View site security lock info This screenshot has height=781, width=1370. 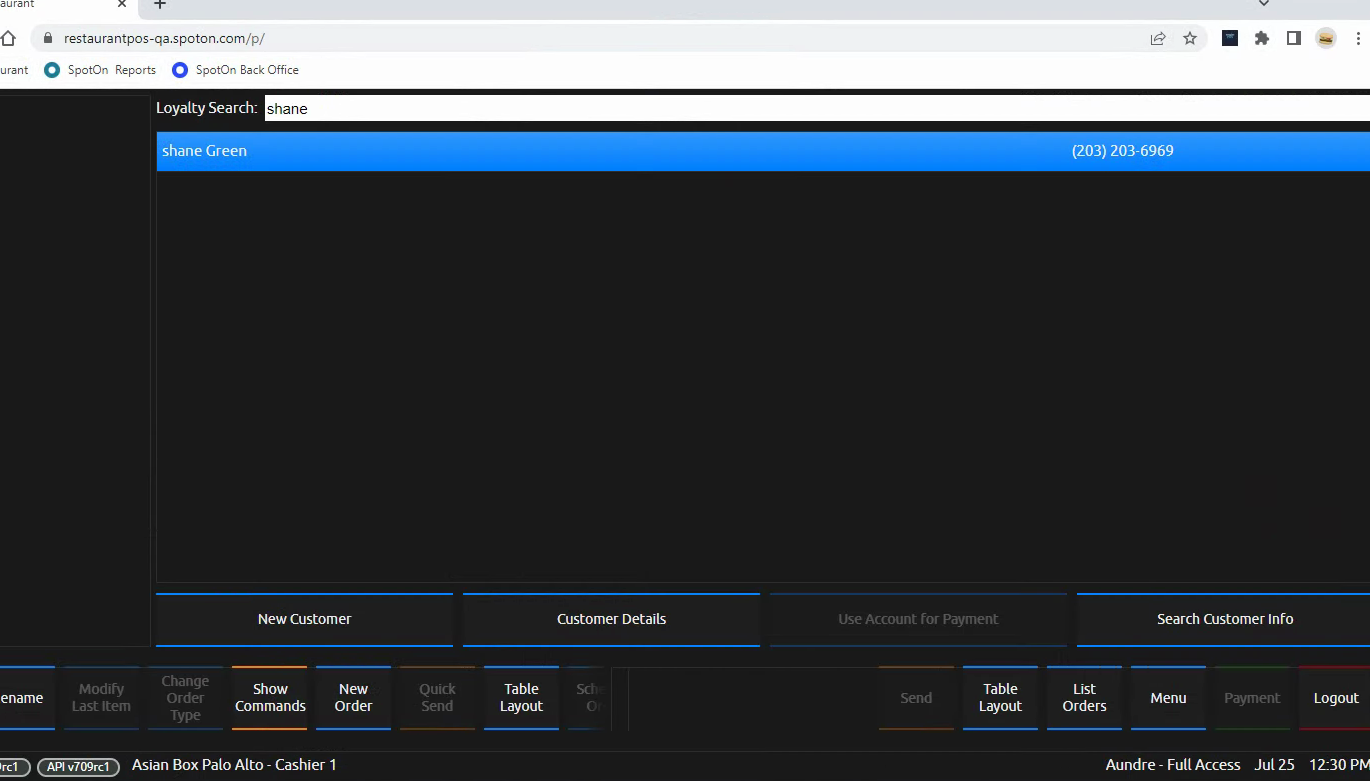click(x=47, y=38)
